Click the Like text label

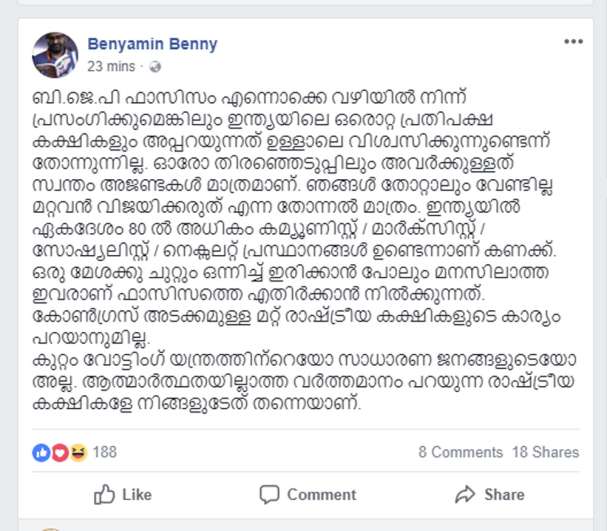[137, 495]
